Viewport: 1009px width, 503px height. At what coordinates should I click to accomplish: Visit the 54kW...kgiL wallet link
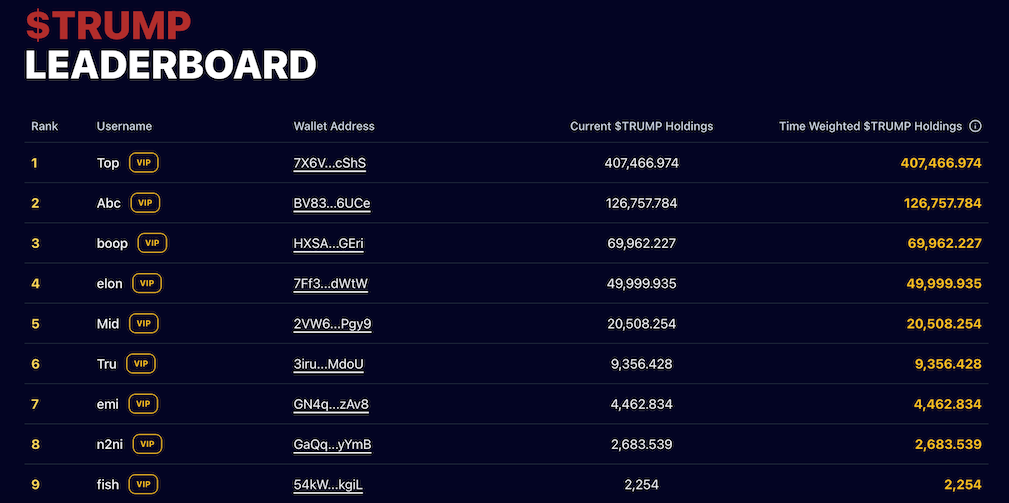[x=328, y=485]
